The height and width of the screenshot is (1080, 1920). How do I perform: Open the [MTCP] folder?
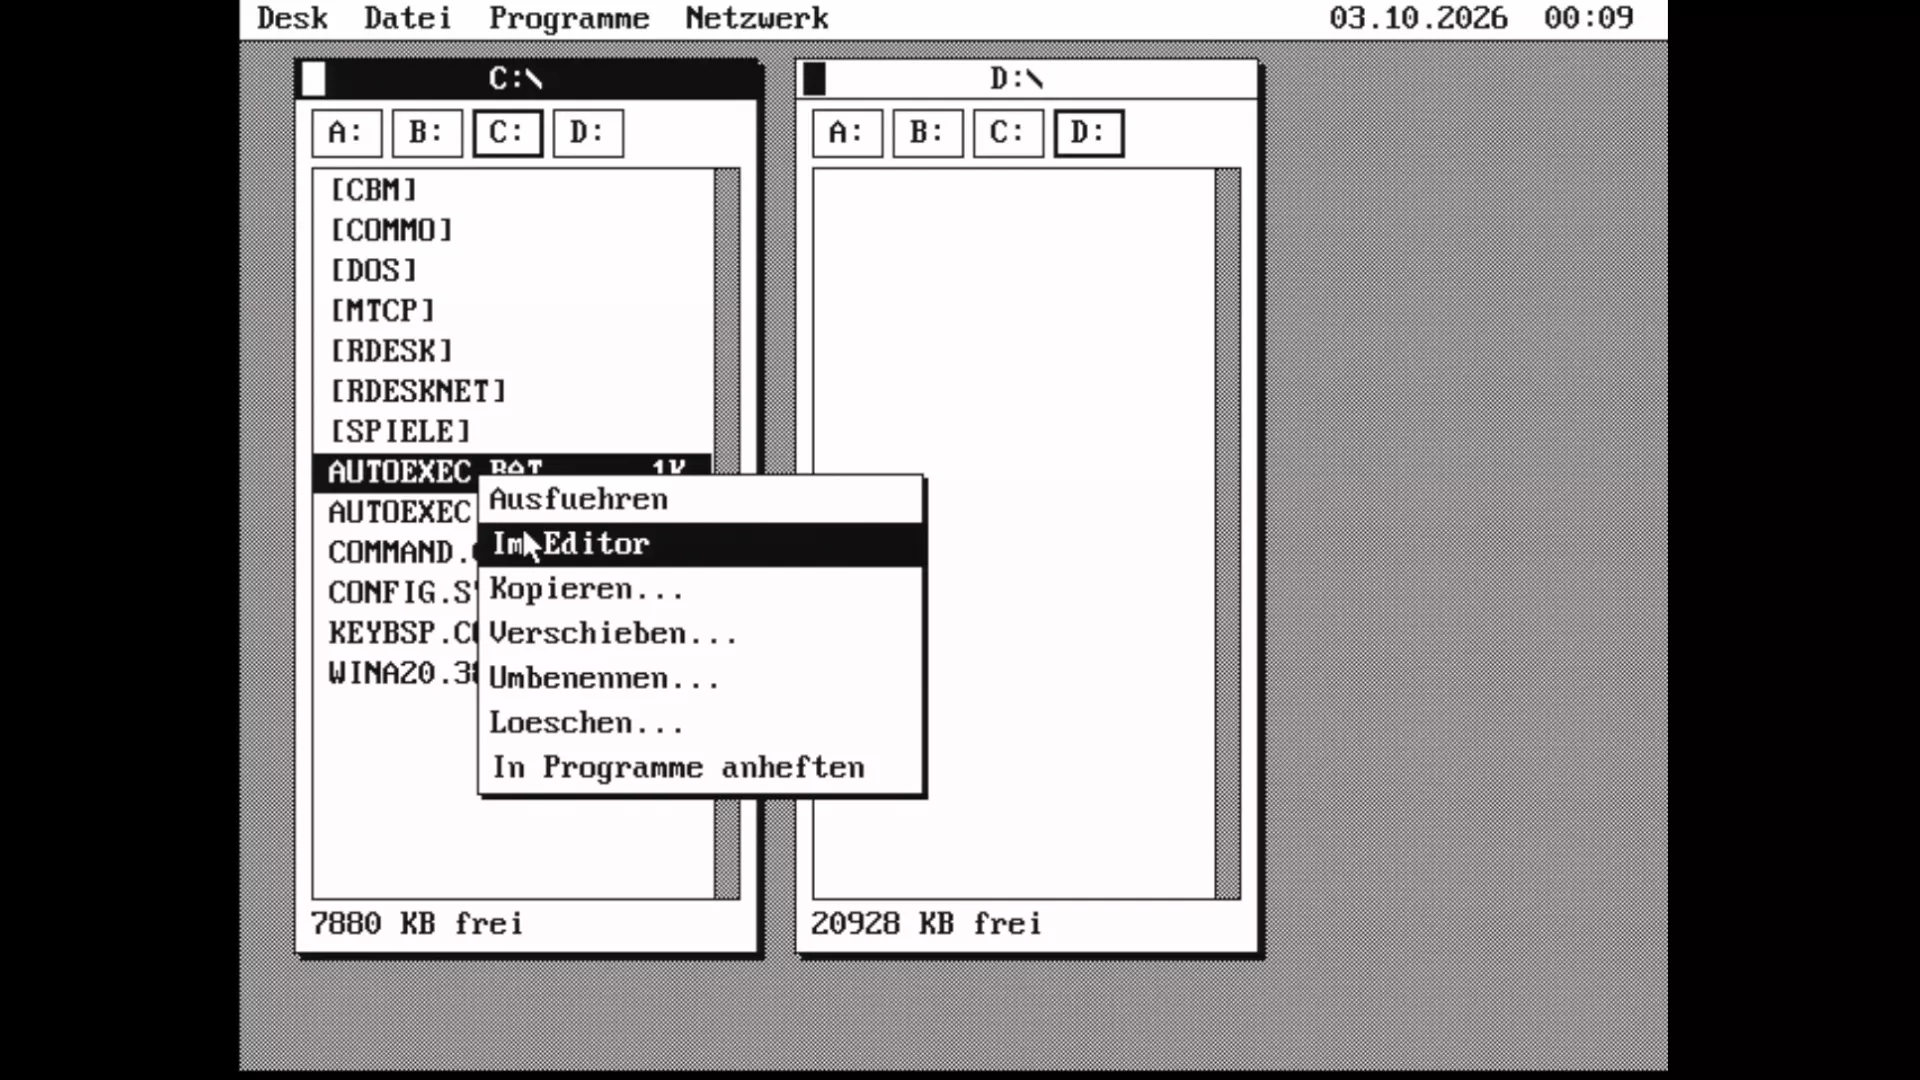pyautogui.click(x=513, y=310)
